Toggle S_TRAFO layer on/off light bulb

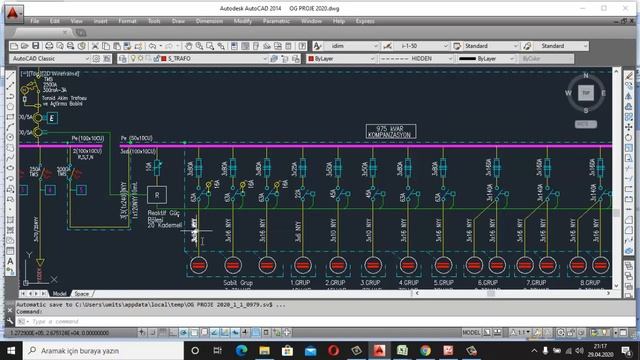point(133,59)
